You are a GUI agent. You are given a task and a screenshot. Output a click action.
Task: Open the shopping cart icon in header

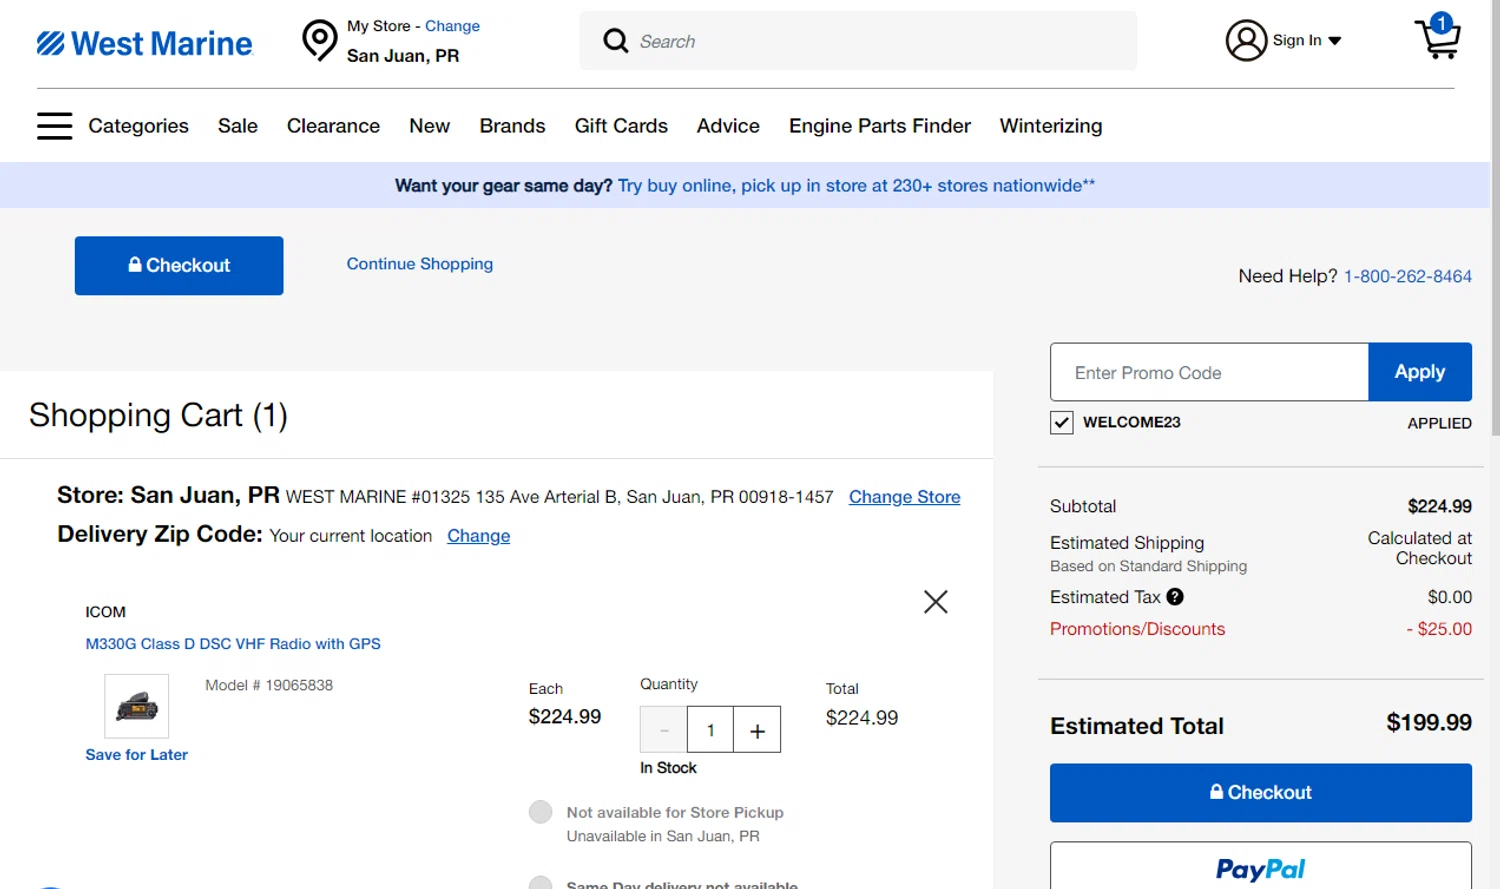click(x=1438, y=38)
